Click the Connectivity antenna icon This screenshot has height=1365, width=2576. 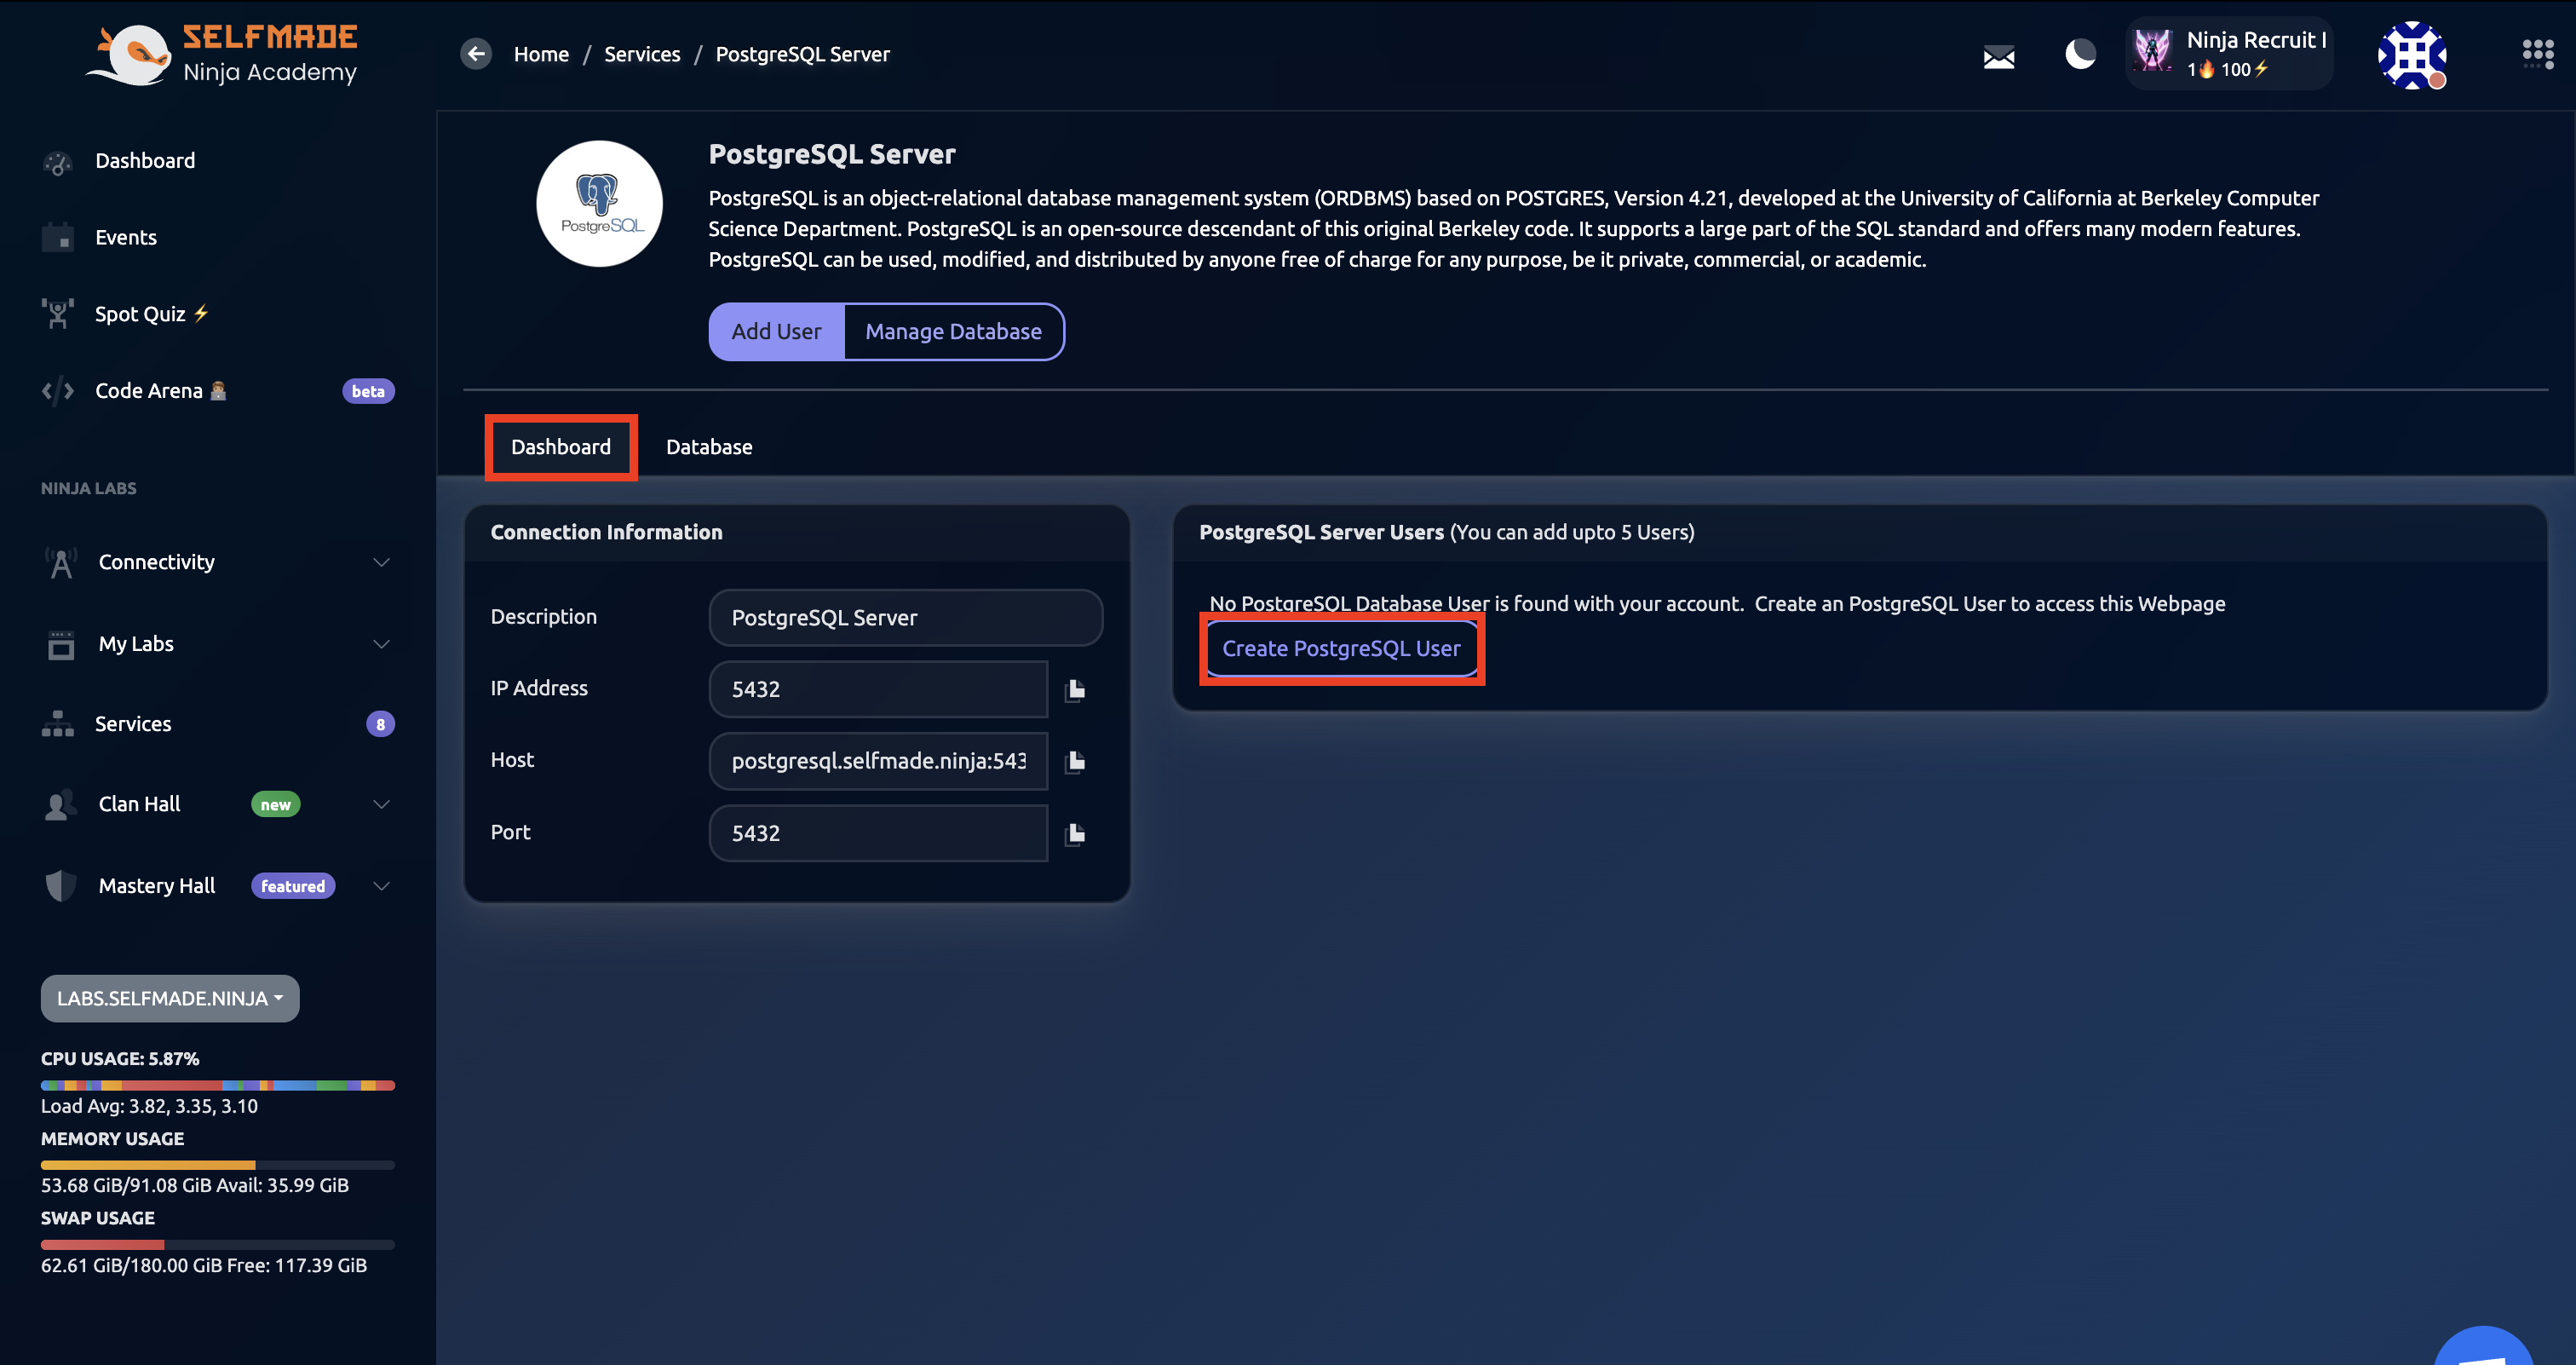point(61,563)
